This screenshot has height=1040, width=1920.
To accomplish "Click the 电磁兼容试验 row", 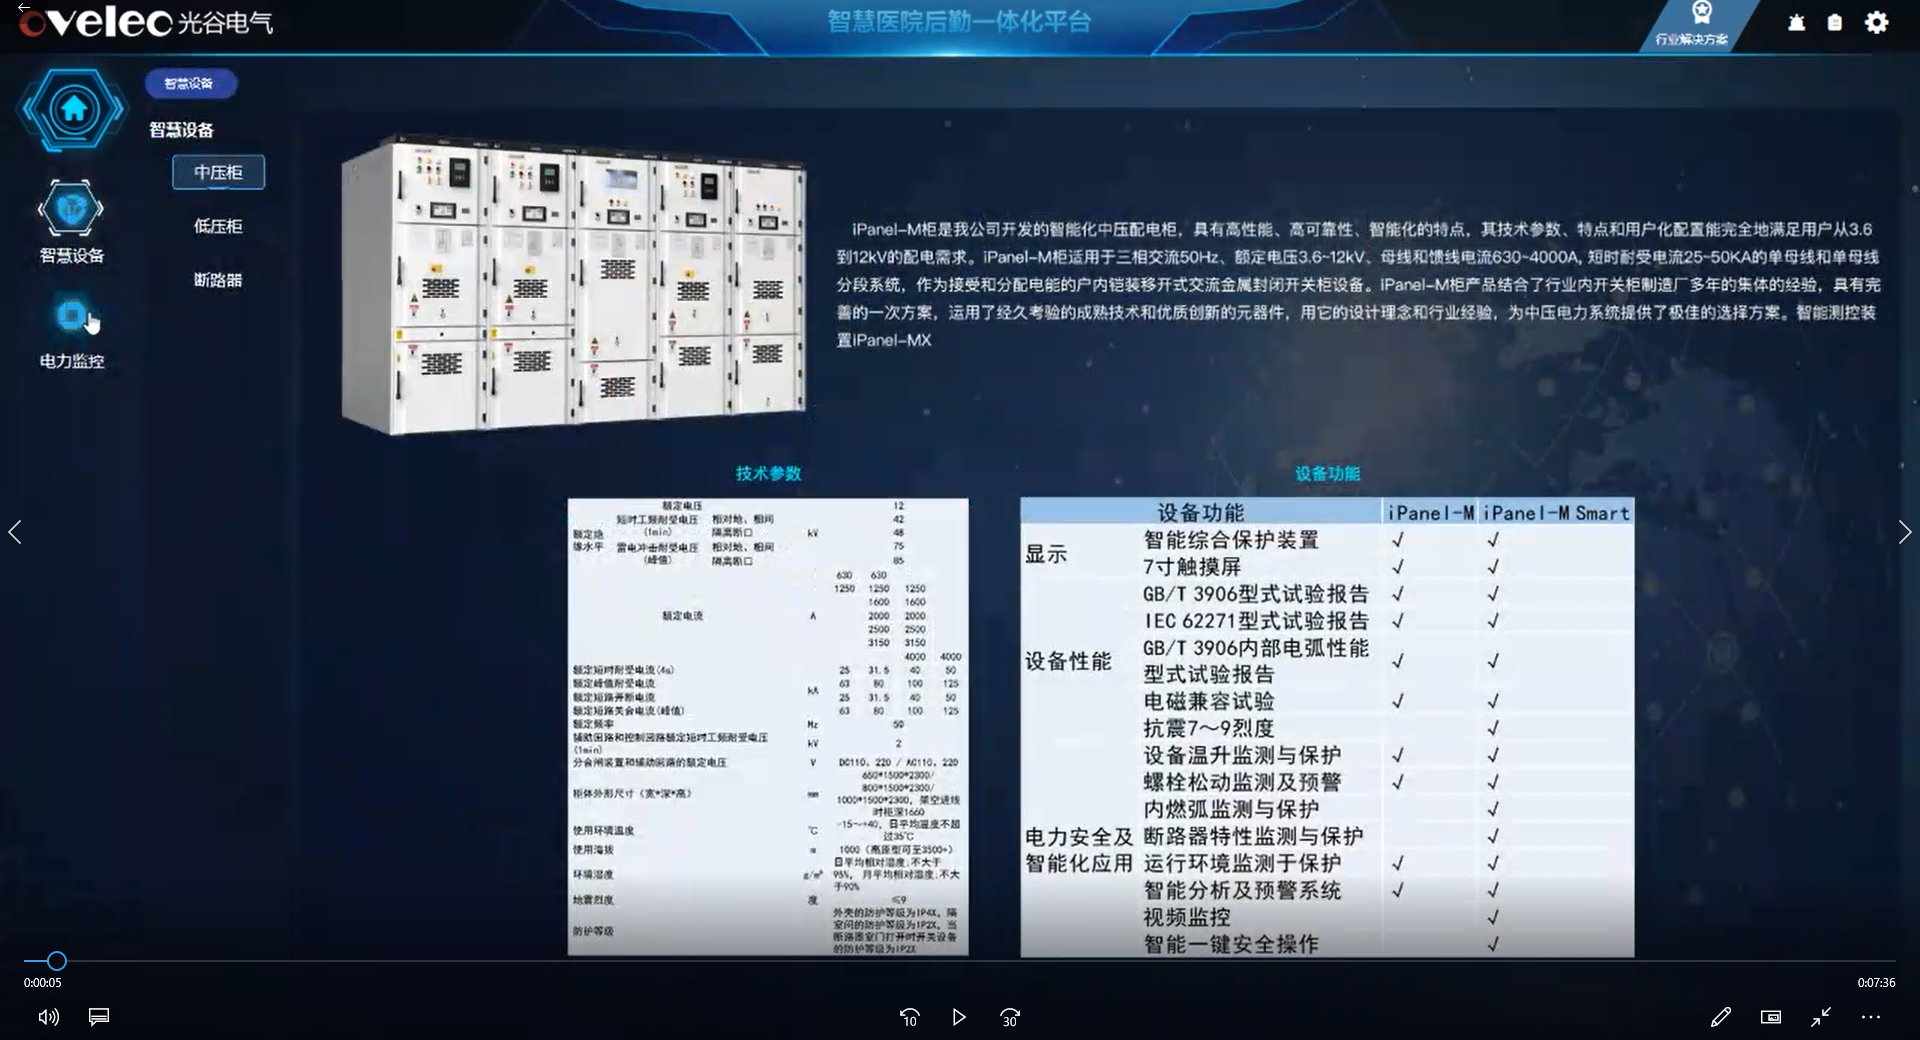I will pyautogui.click(x=1327, y=701).
